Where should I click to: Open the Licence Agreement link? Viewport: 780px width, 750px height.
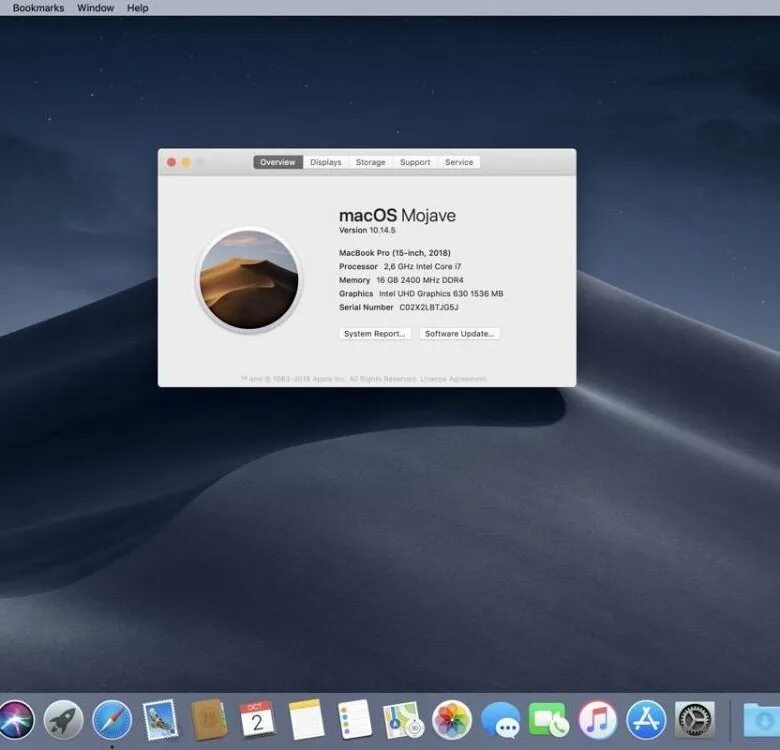(453, 379)
